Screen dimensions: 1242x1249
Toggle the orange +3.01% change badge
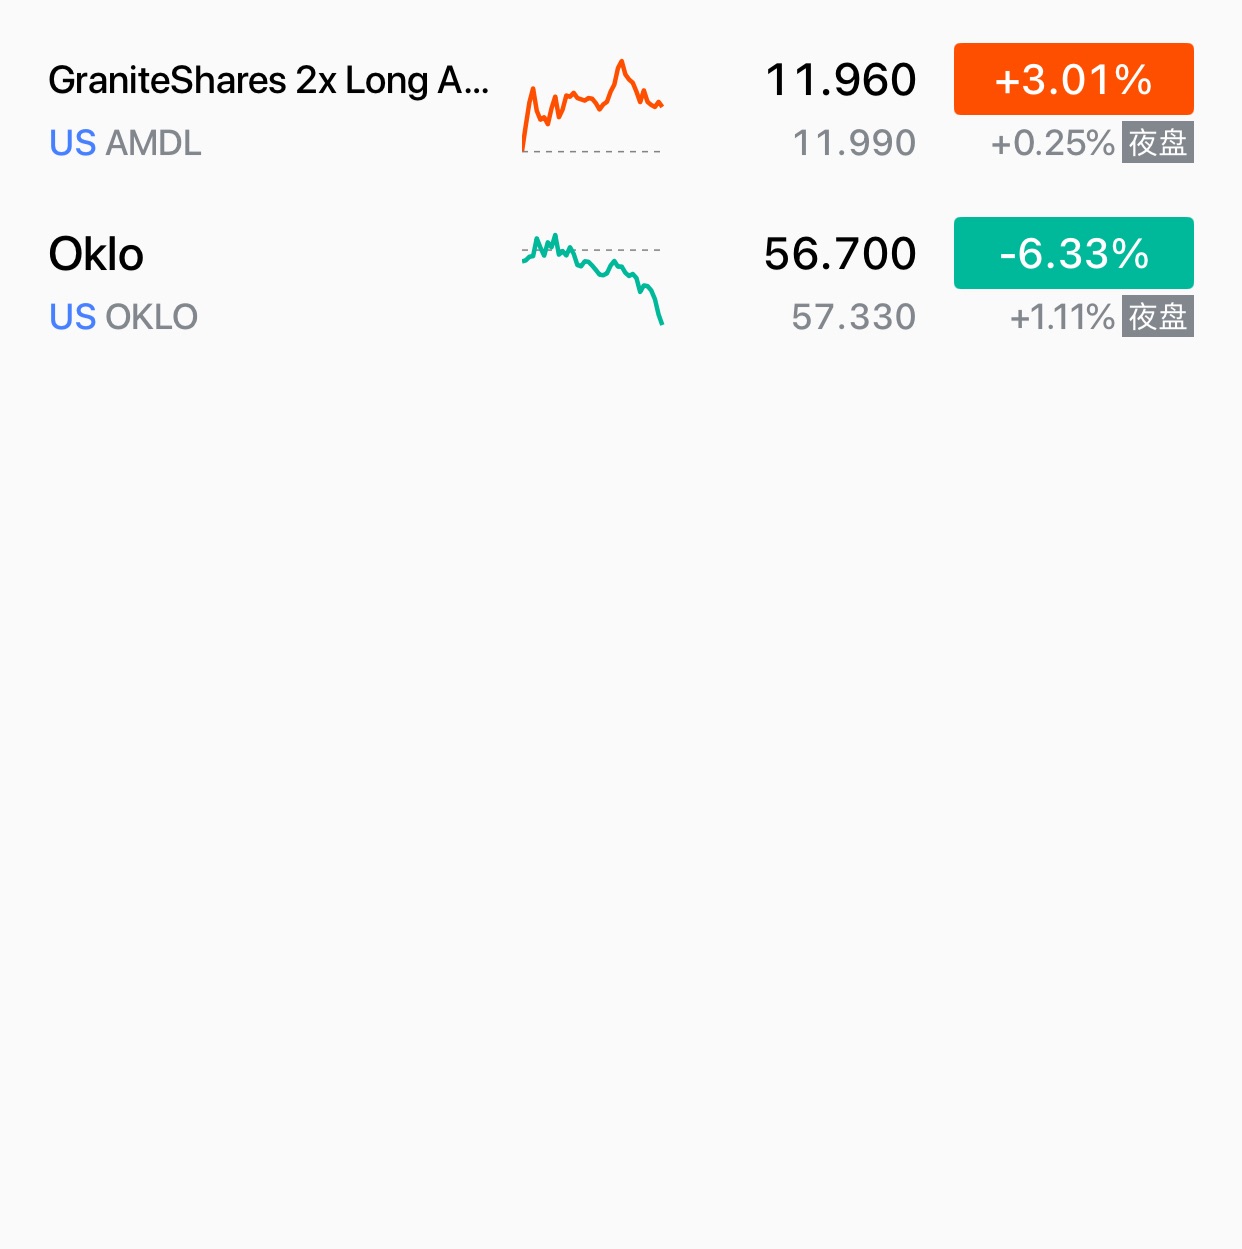click(1073, 79)
